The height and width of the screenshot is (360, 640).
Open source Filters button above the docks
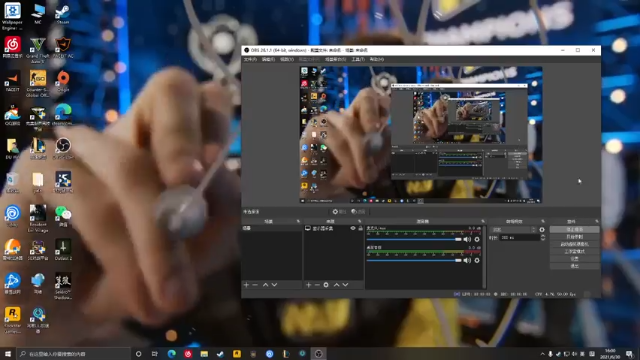358,211
